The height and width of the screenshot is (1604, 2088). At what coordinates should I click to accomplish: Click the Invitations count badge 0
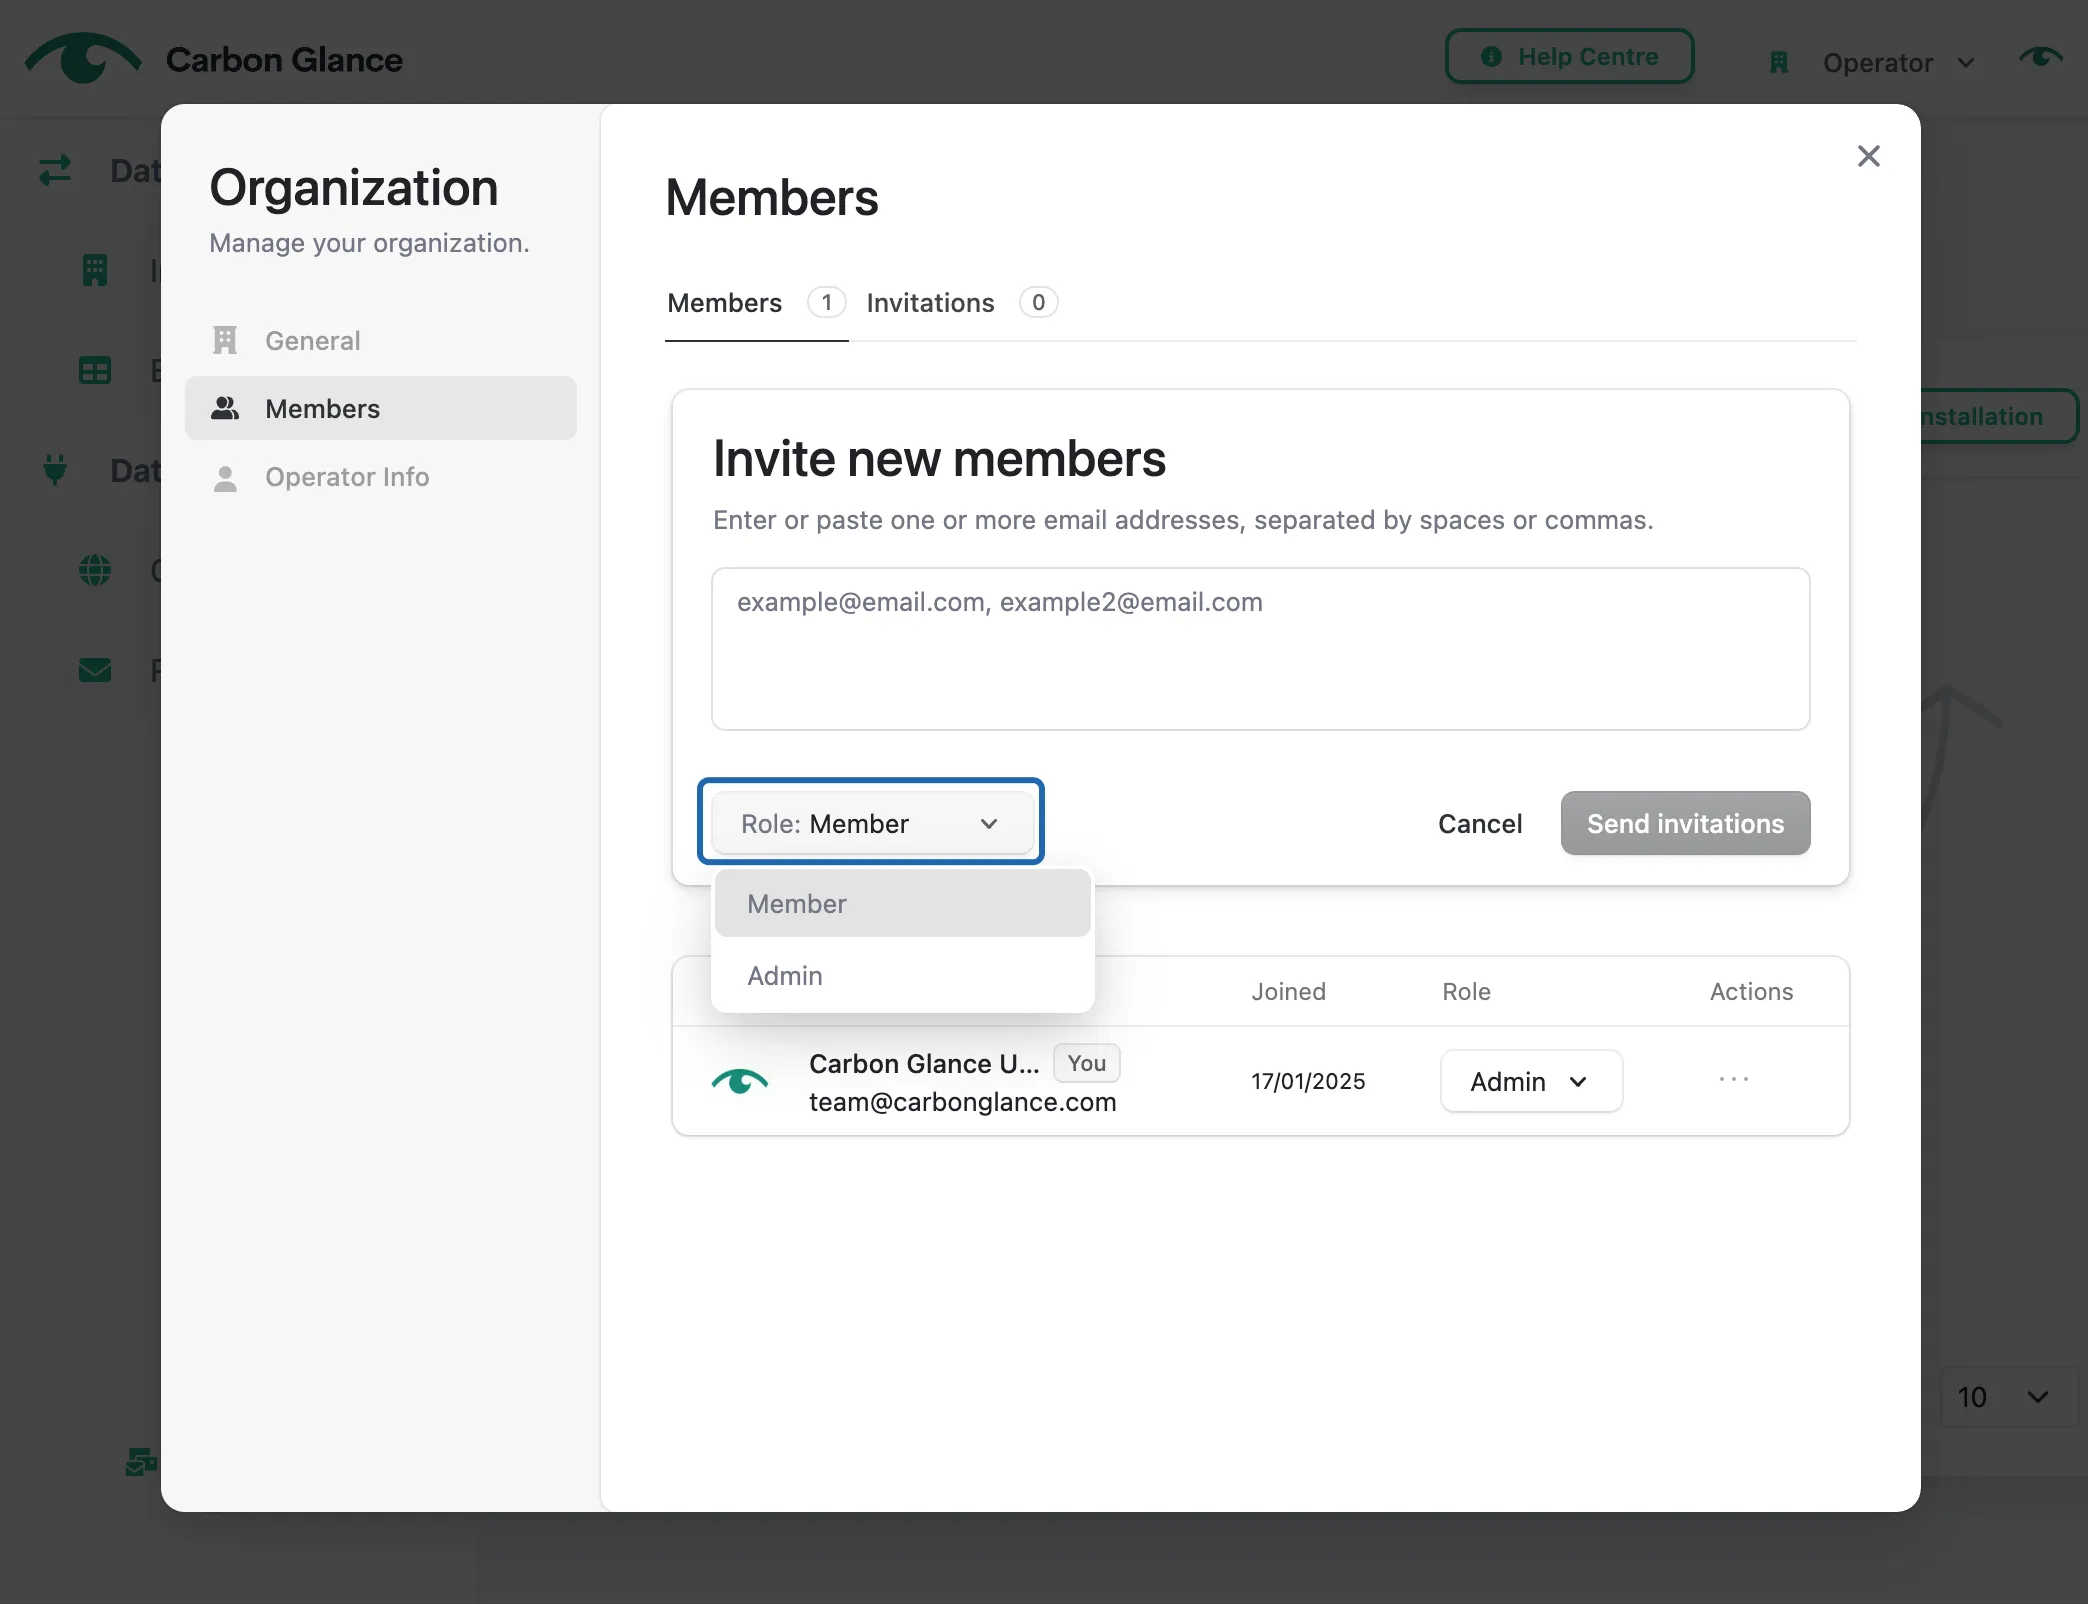(1038, 303)
